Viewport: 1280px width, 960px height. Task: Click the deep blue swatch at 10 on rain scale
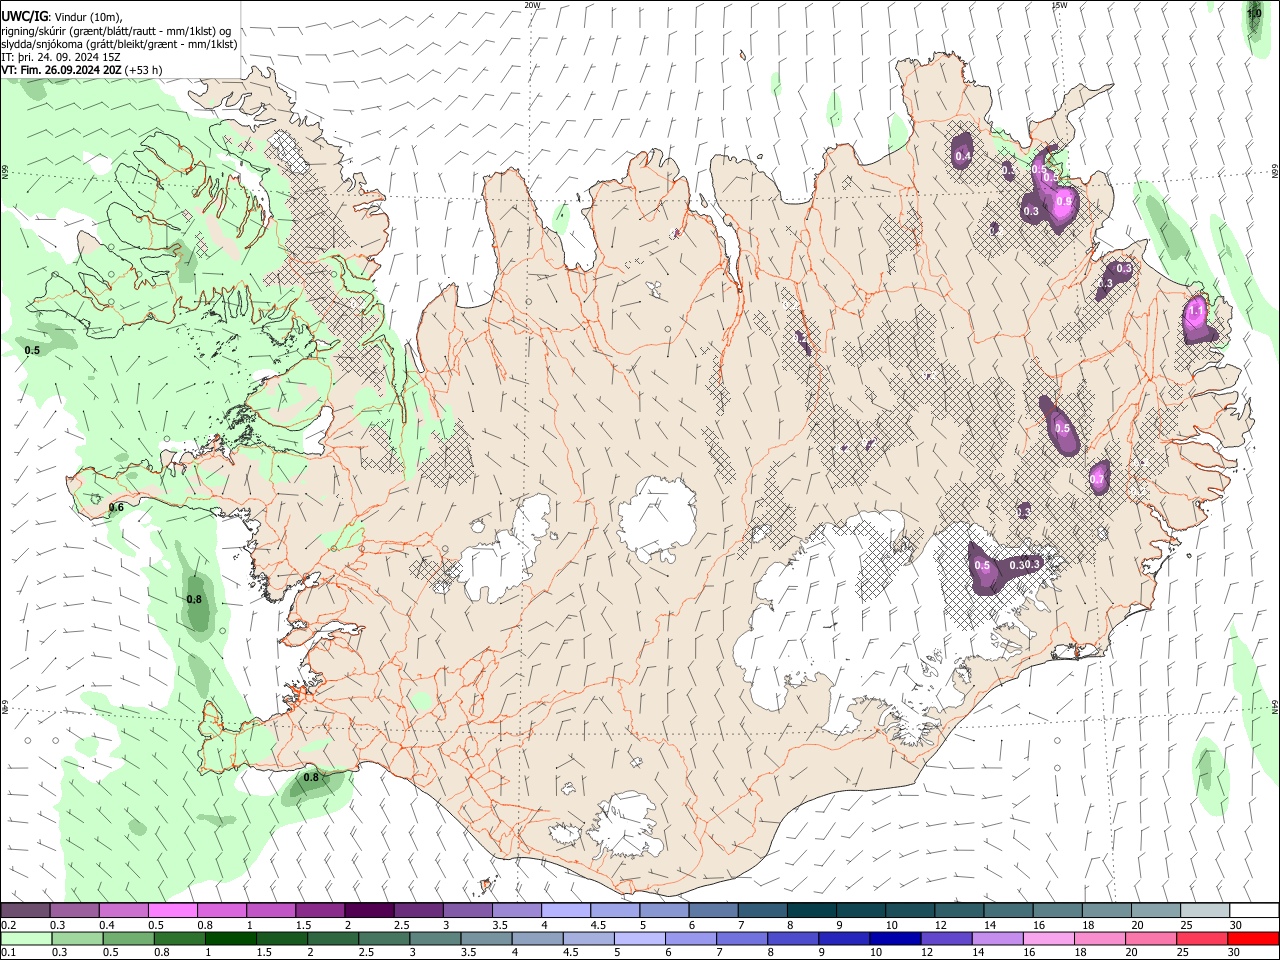pos(893,938)
